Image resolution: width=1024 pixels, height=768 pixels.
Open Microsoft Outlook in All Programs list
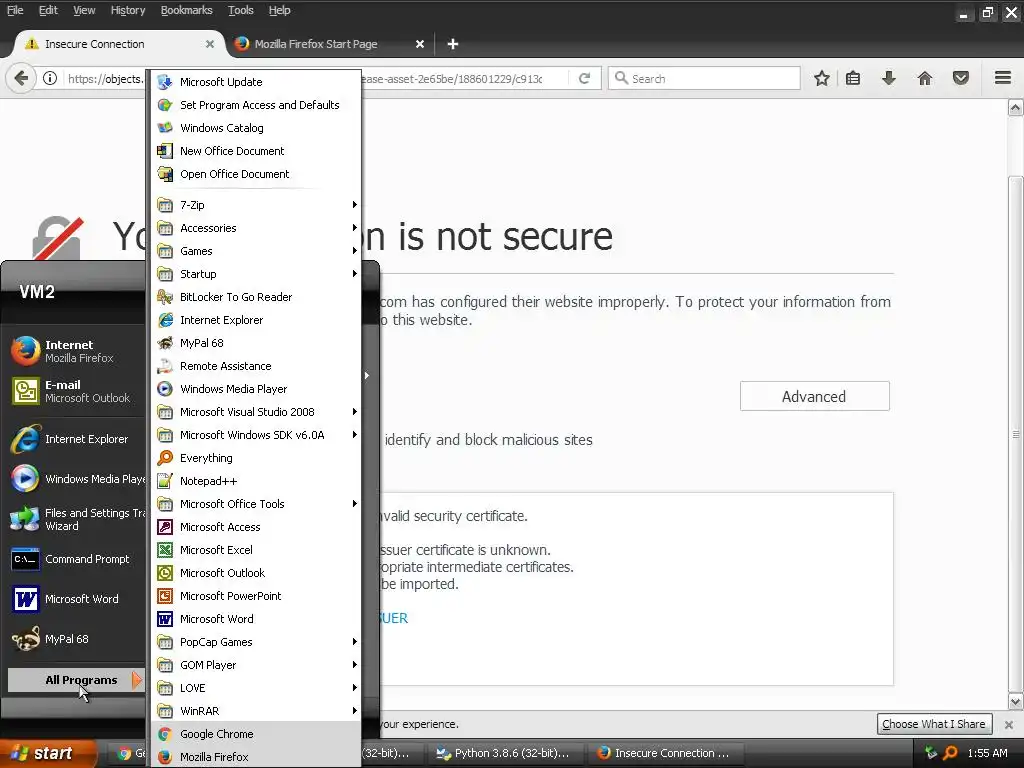point(255,573)
